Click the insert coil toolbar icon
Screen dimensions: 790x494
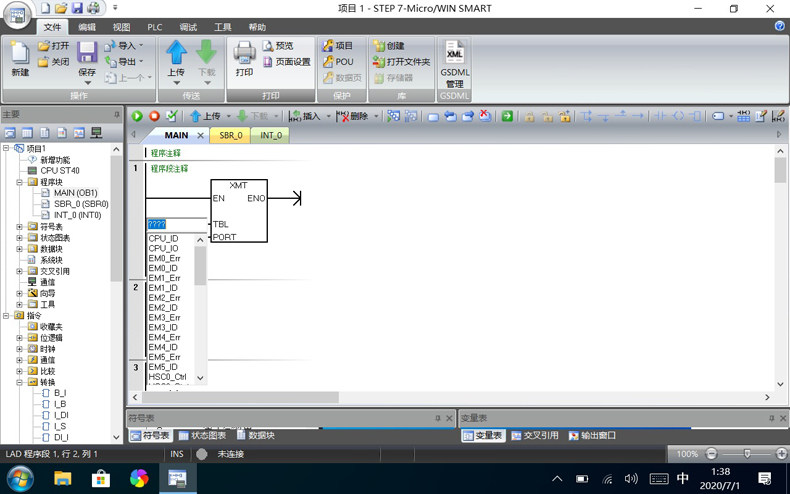point(678,116)
